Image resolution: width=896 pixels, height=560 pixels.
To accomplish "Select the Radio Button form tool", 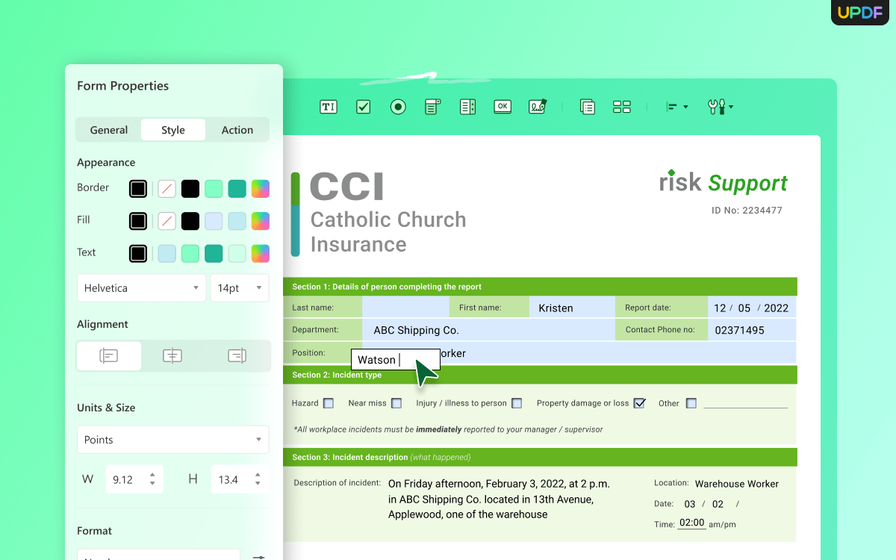I will pos(398,107).
